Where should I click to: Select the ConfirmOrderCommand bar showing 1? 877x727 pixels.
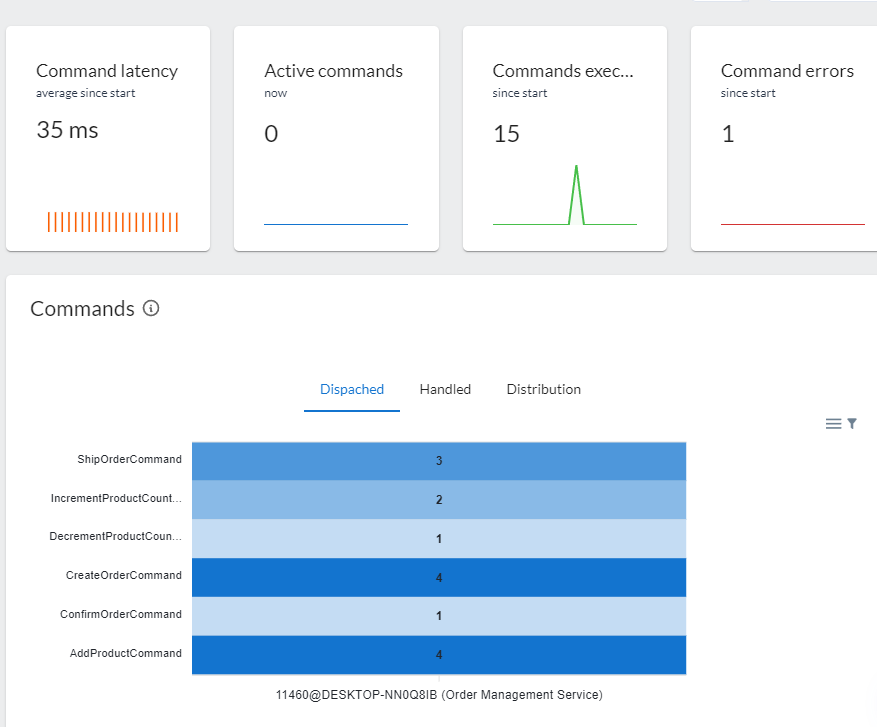pos(439,616)
